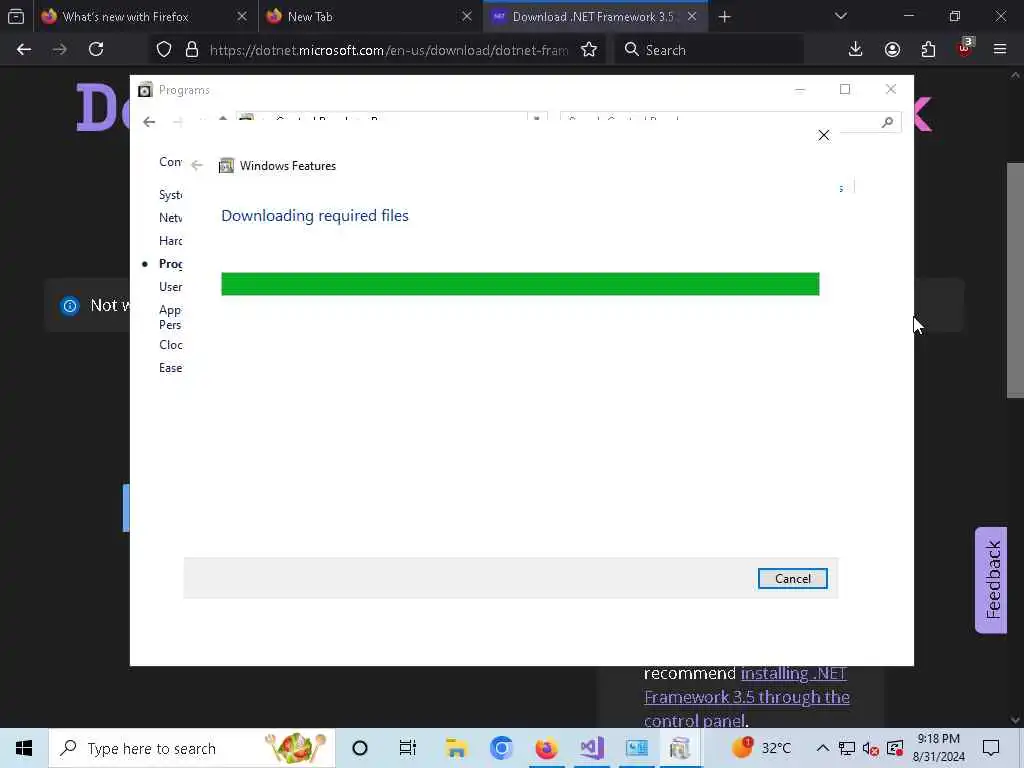Open the taskbar clock and date
This screenshot has height=768, width=1024.
938,748
